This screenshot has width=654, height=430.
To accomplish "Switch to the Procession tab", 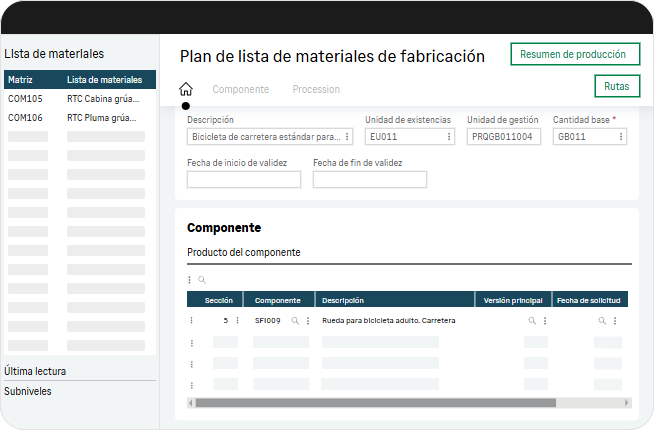I will [316, 89].
